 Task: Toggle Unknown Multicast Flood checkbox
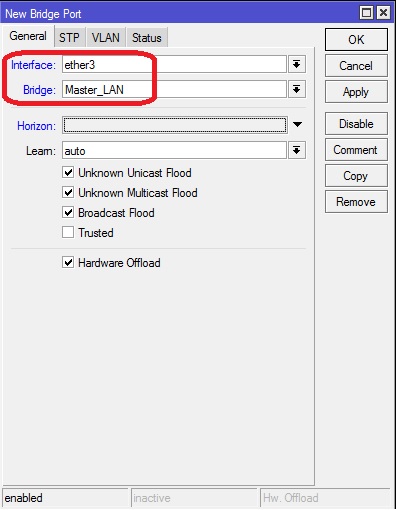(x=68, y=192)
